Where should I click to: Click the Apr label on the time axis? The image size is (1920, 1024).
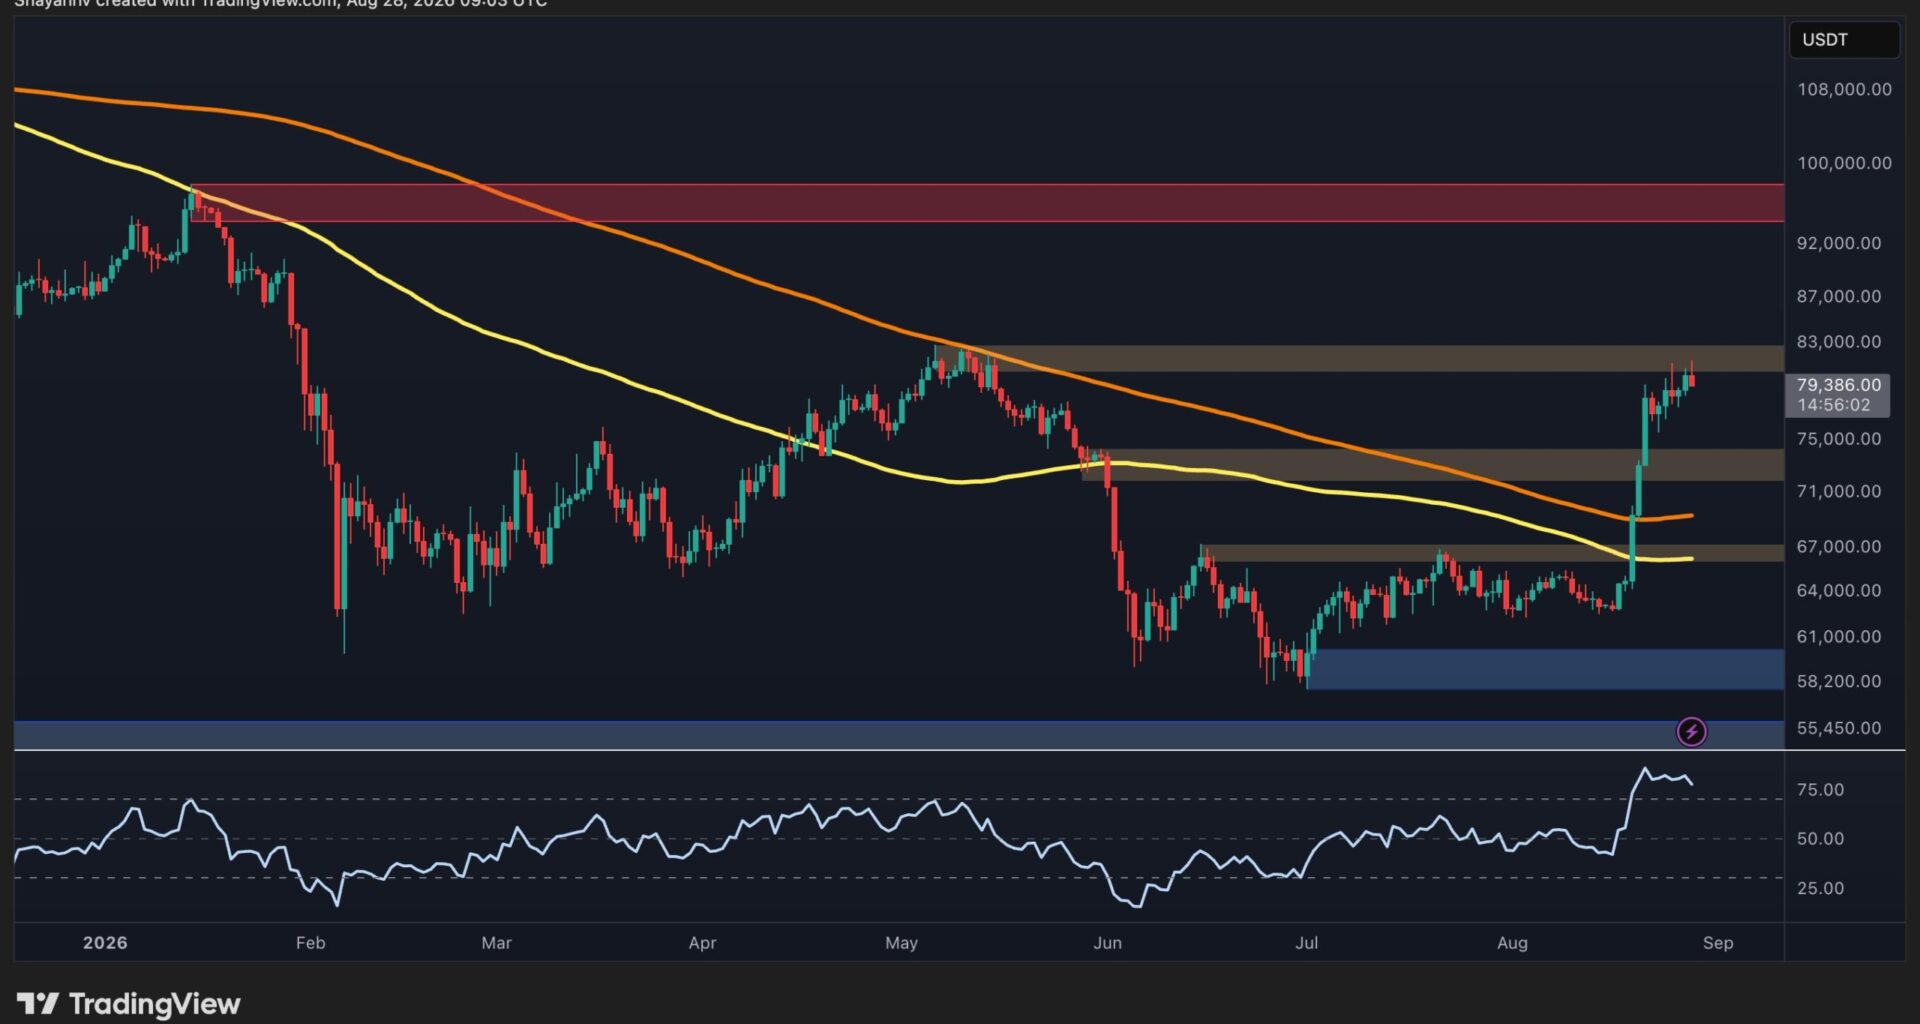click(703, 943)
